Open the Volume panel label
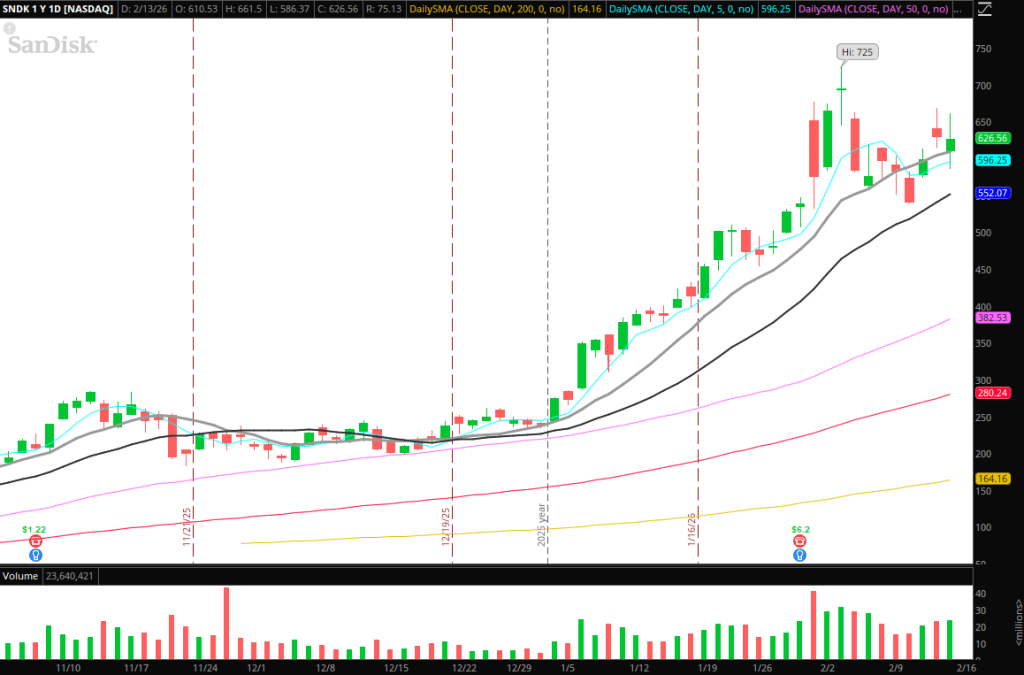1024x675 pixels. [x=20, y=576]
